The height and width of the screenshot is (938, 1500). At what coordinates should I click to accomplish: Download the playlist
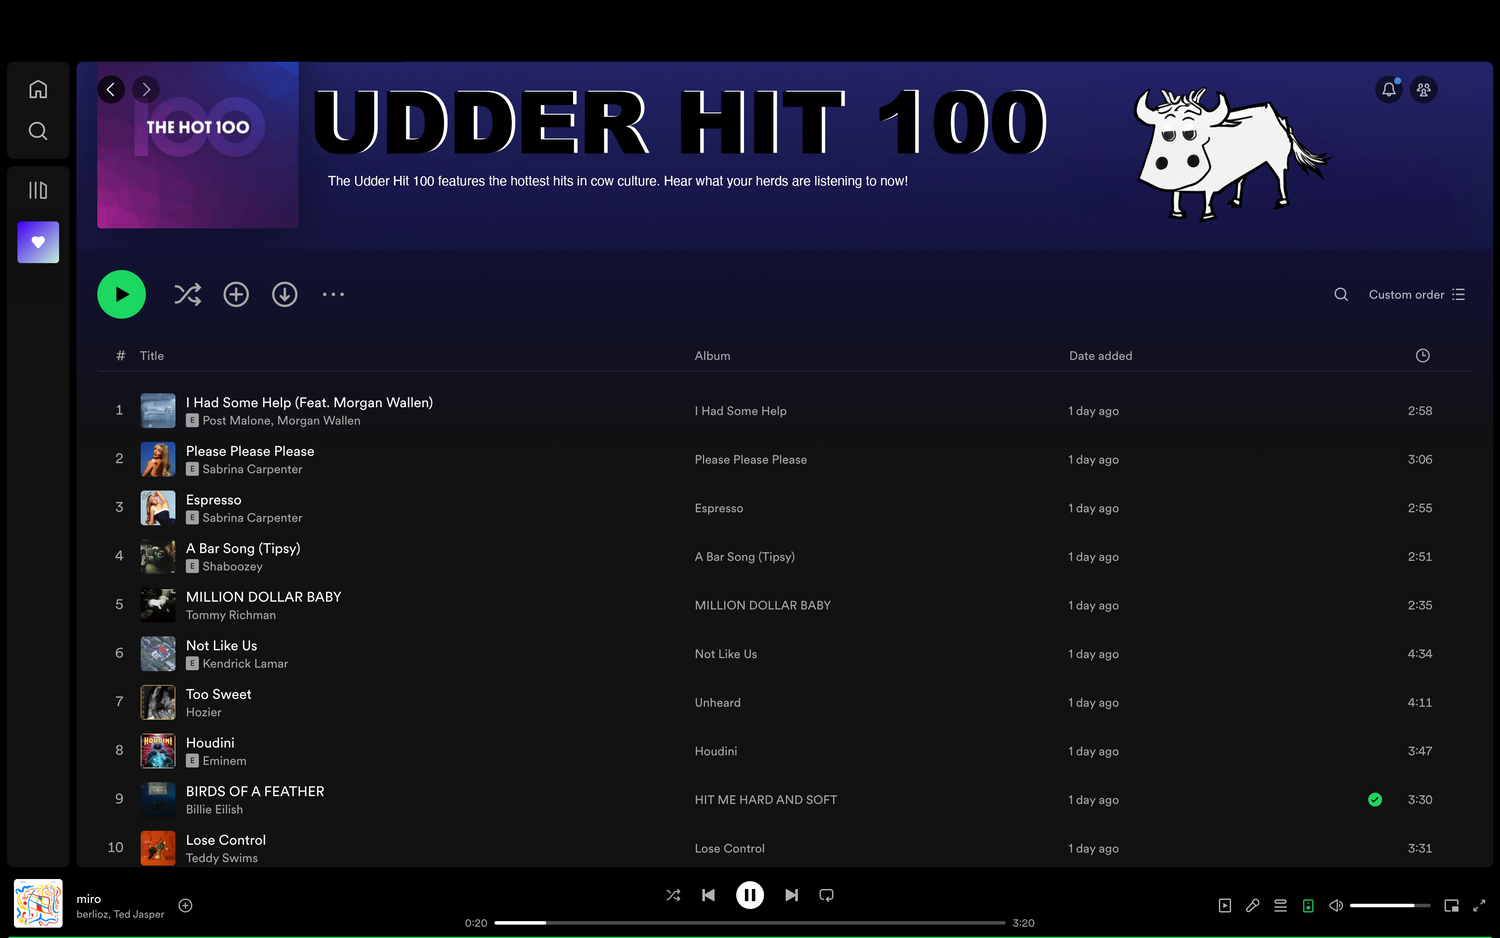285,294
